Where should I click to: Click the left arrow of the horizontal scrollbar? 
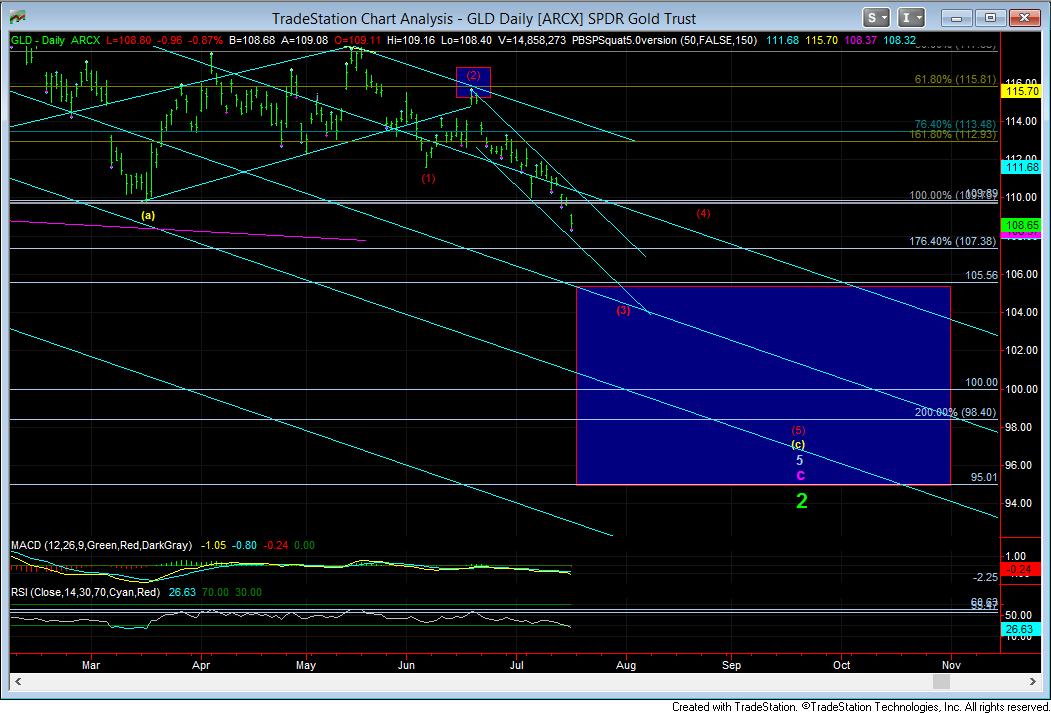18,682
